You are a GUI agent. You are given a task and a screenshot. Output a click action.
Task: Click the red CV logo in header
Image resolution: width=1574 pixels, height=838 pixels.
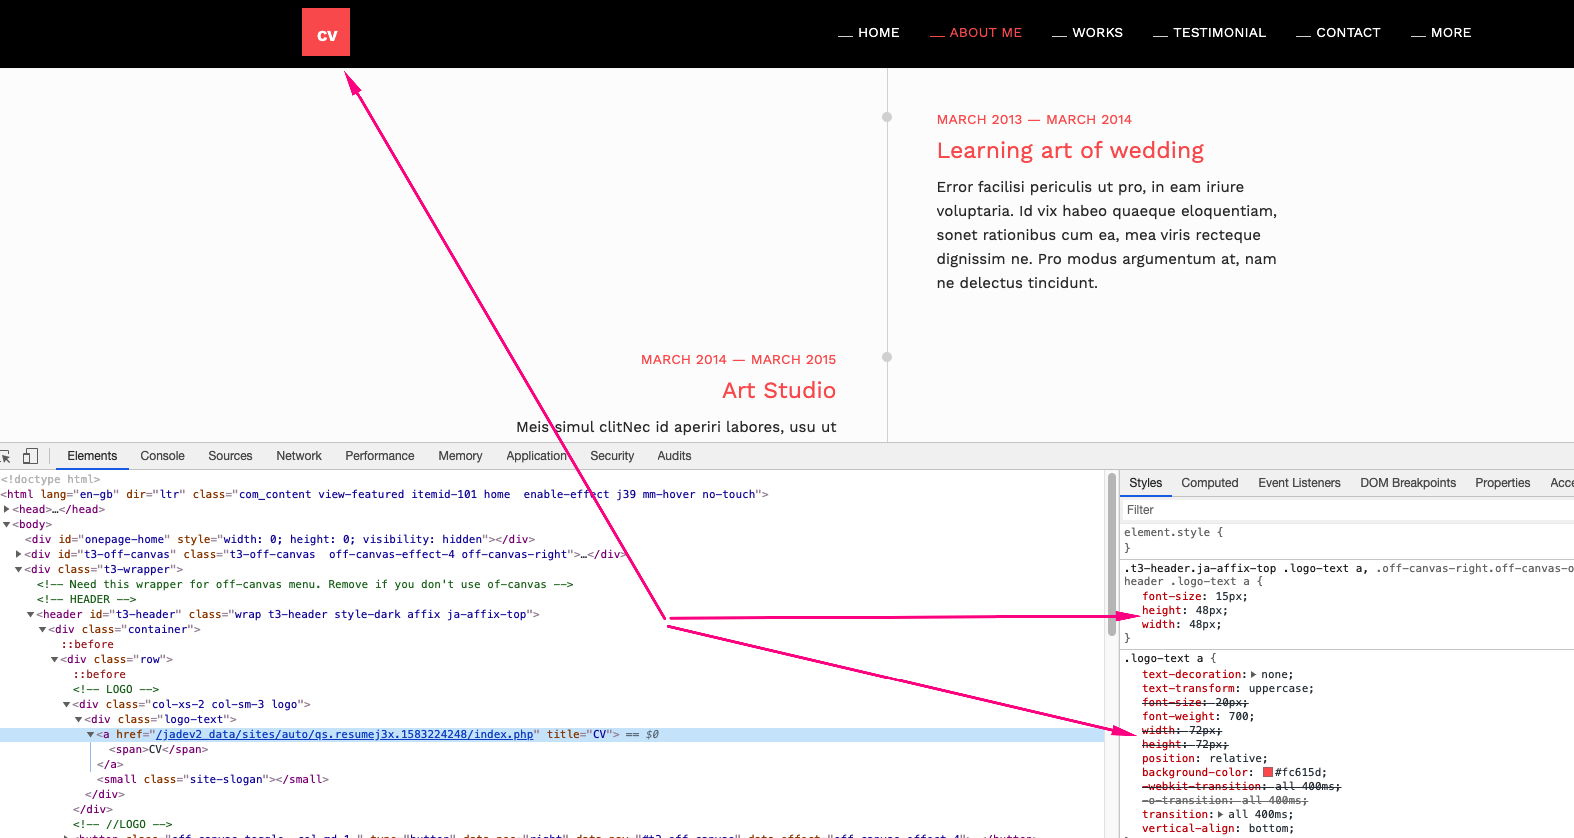[x=326, y=33]
